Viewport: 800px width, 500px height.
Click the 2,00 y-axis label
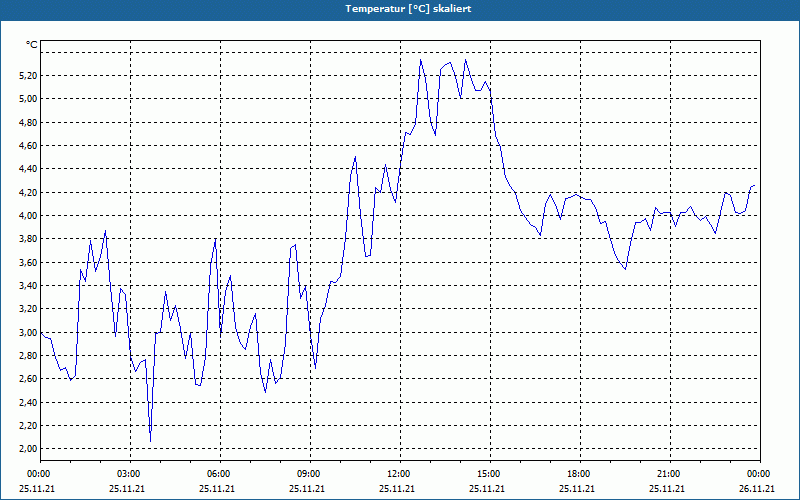pos(29,448)
